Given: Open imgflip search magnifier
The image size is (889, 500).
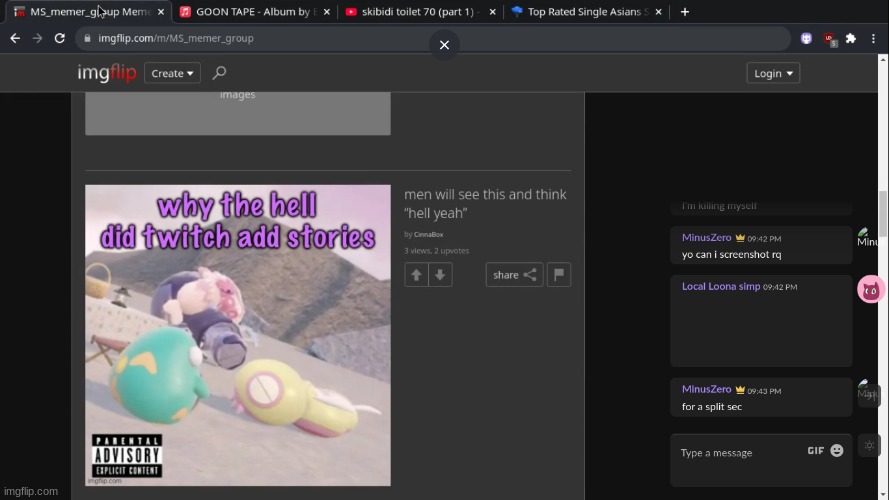Looking at the screenshot, I should coord(219,73).
